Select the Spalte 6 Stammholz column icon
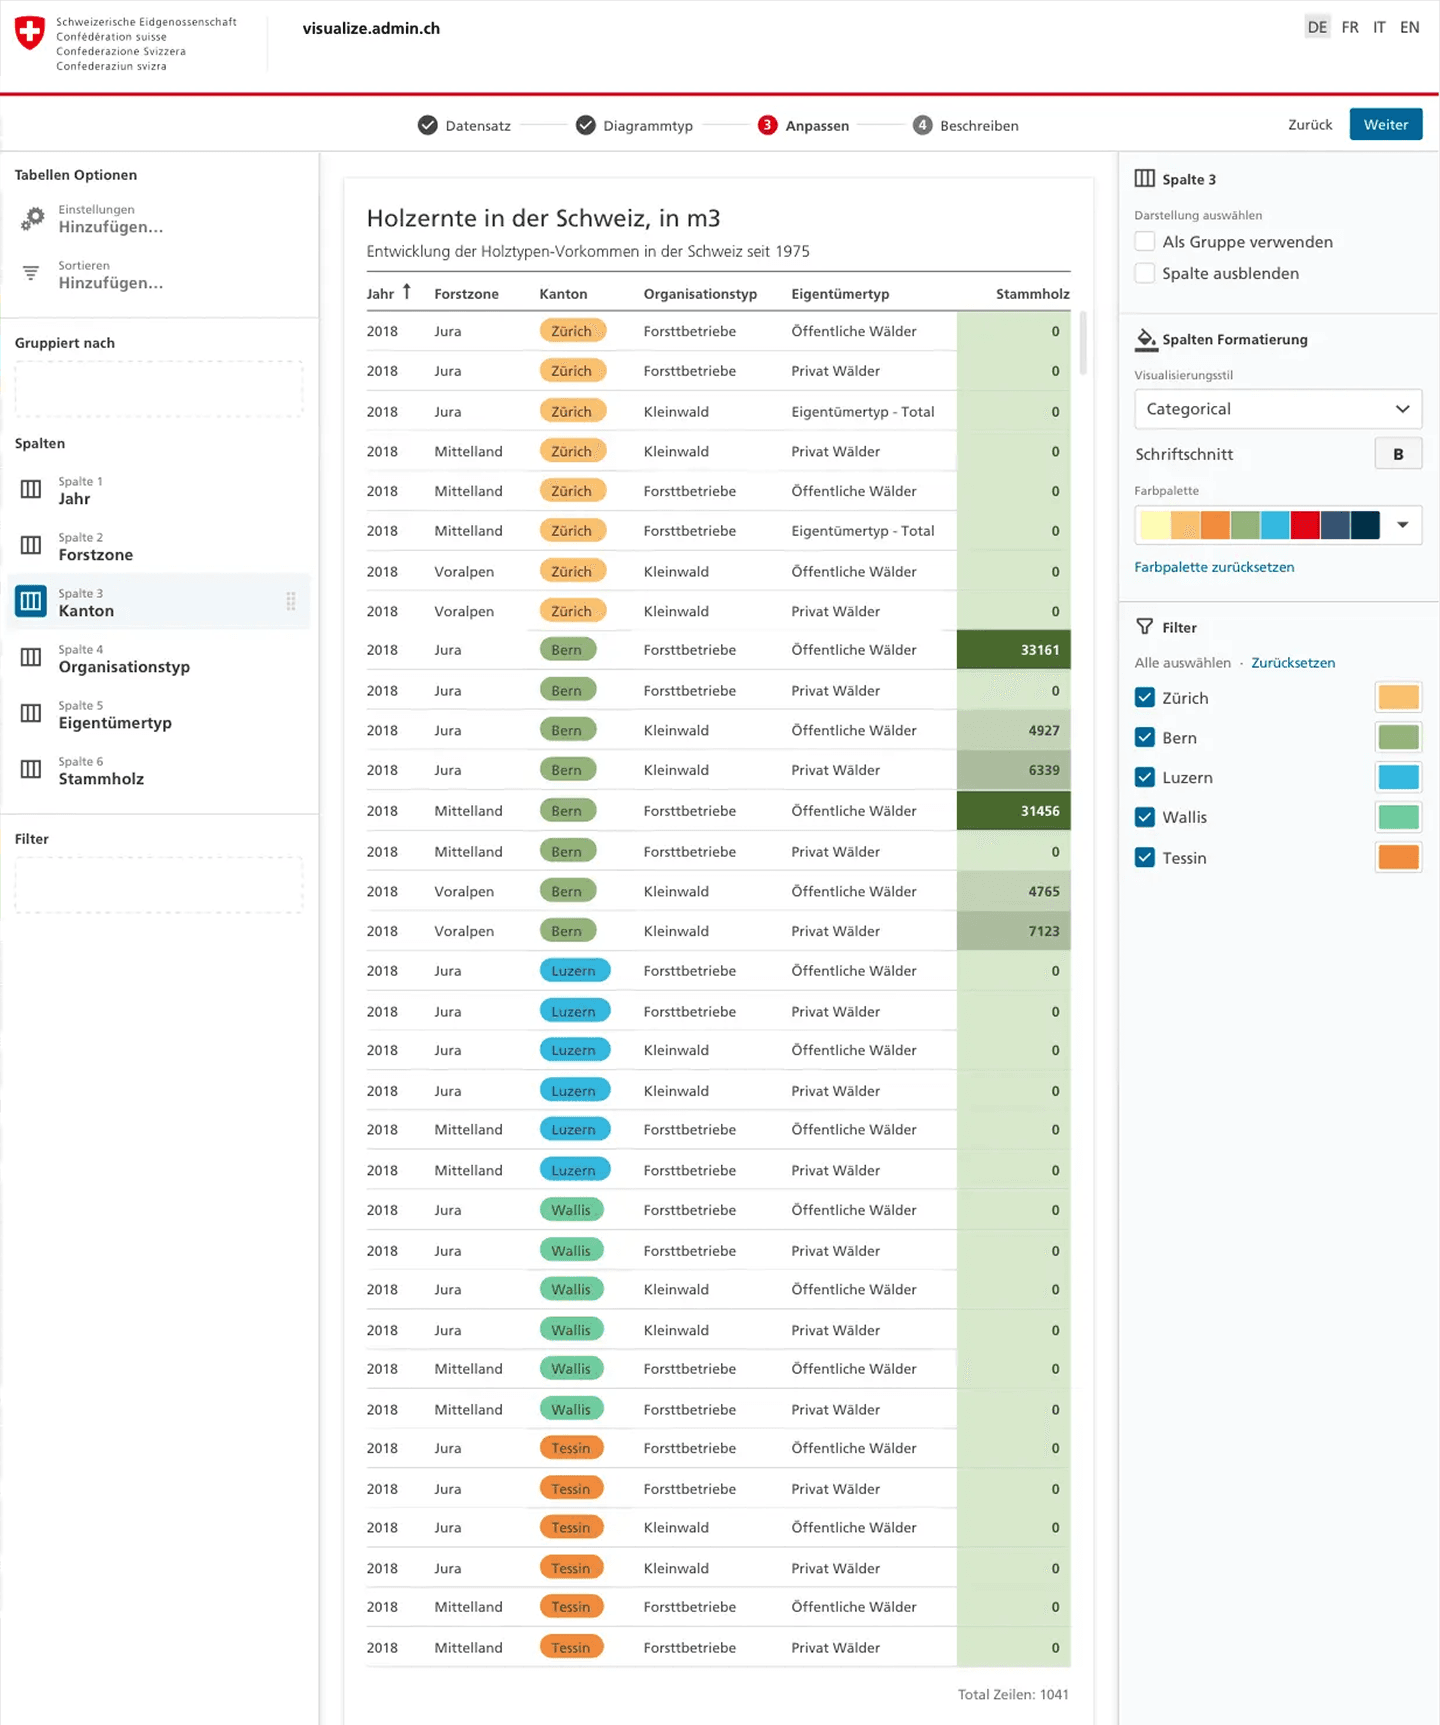 click(31, 770)
